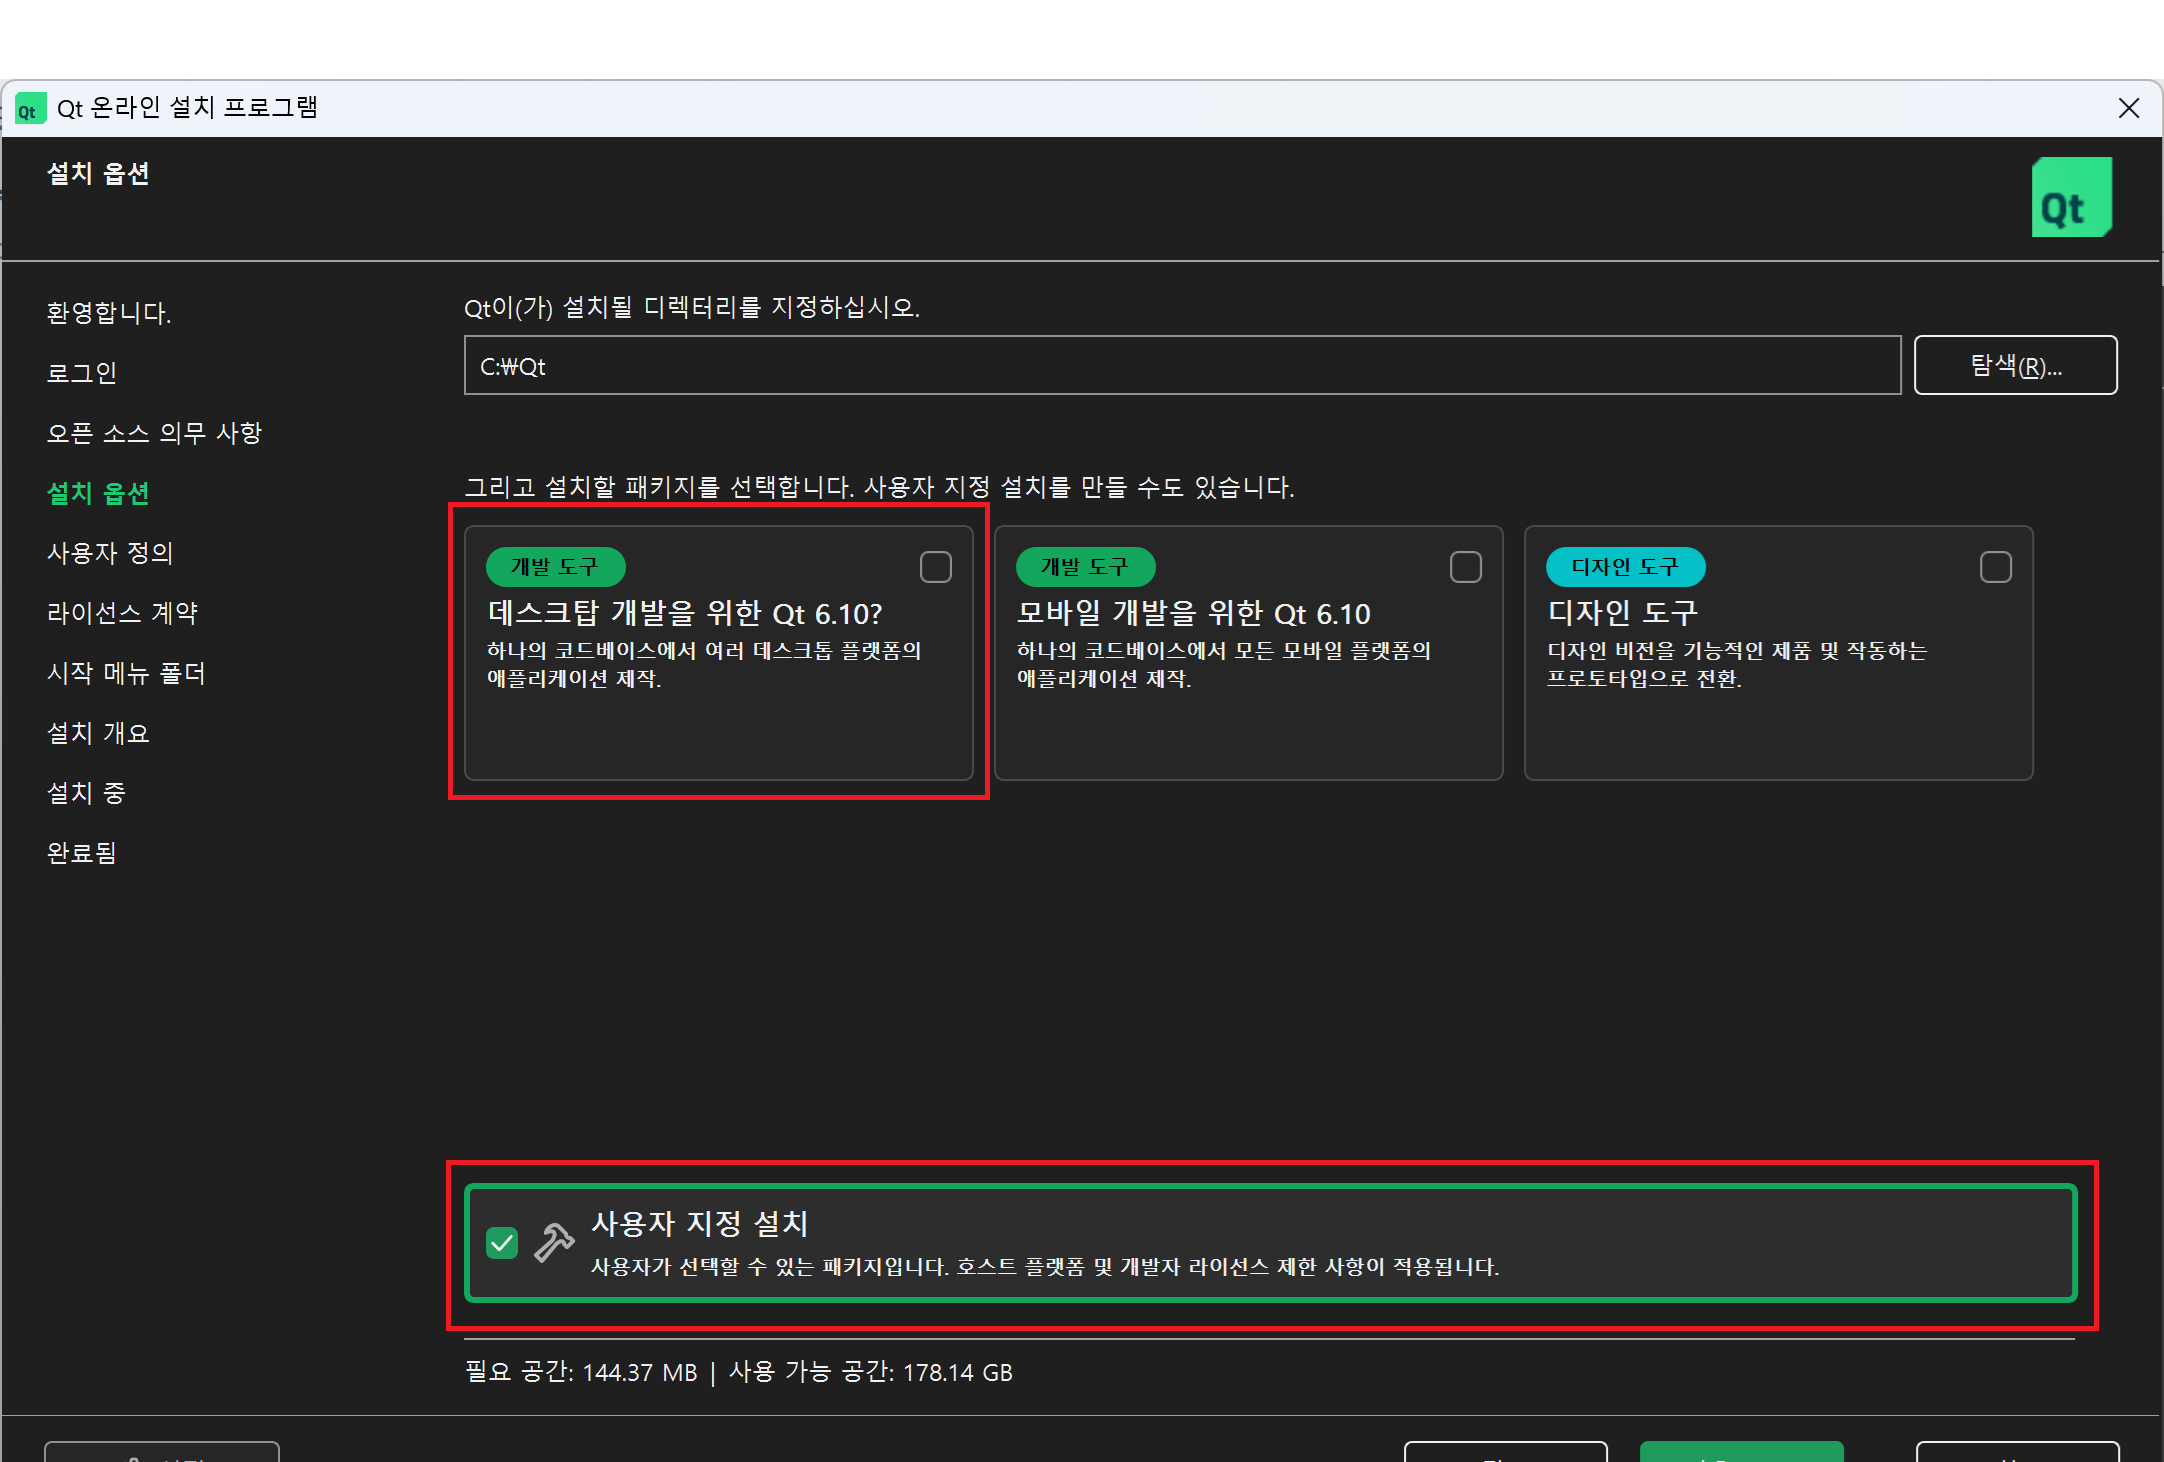Image resolution: width=2164 pixels, height=1462 pixels.
Task: Open the 라이선스 계약 step
Action: tap(121, 613)
